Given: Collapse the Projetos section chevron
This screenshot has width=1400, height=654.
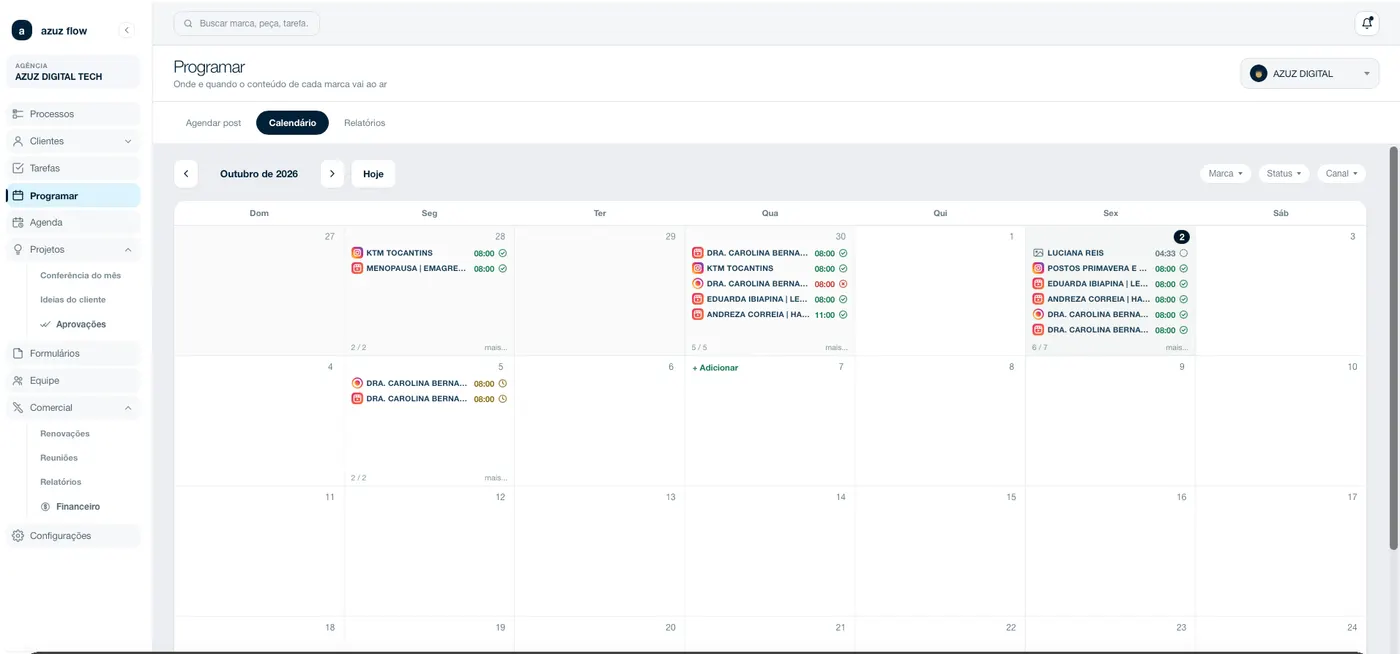Looking at the screenshot, I should pos(128,250).
